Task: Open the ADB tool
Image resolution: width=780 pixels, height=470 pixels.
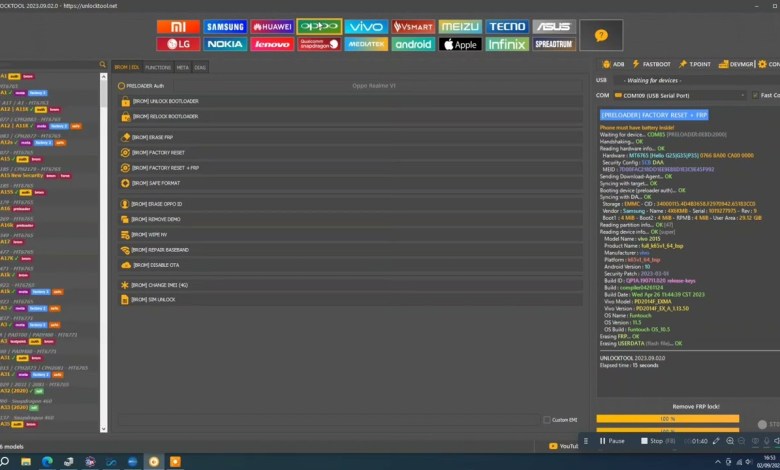Action: [x=611, y=64]
